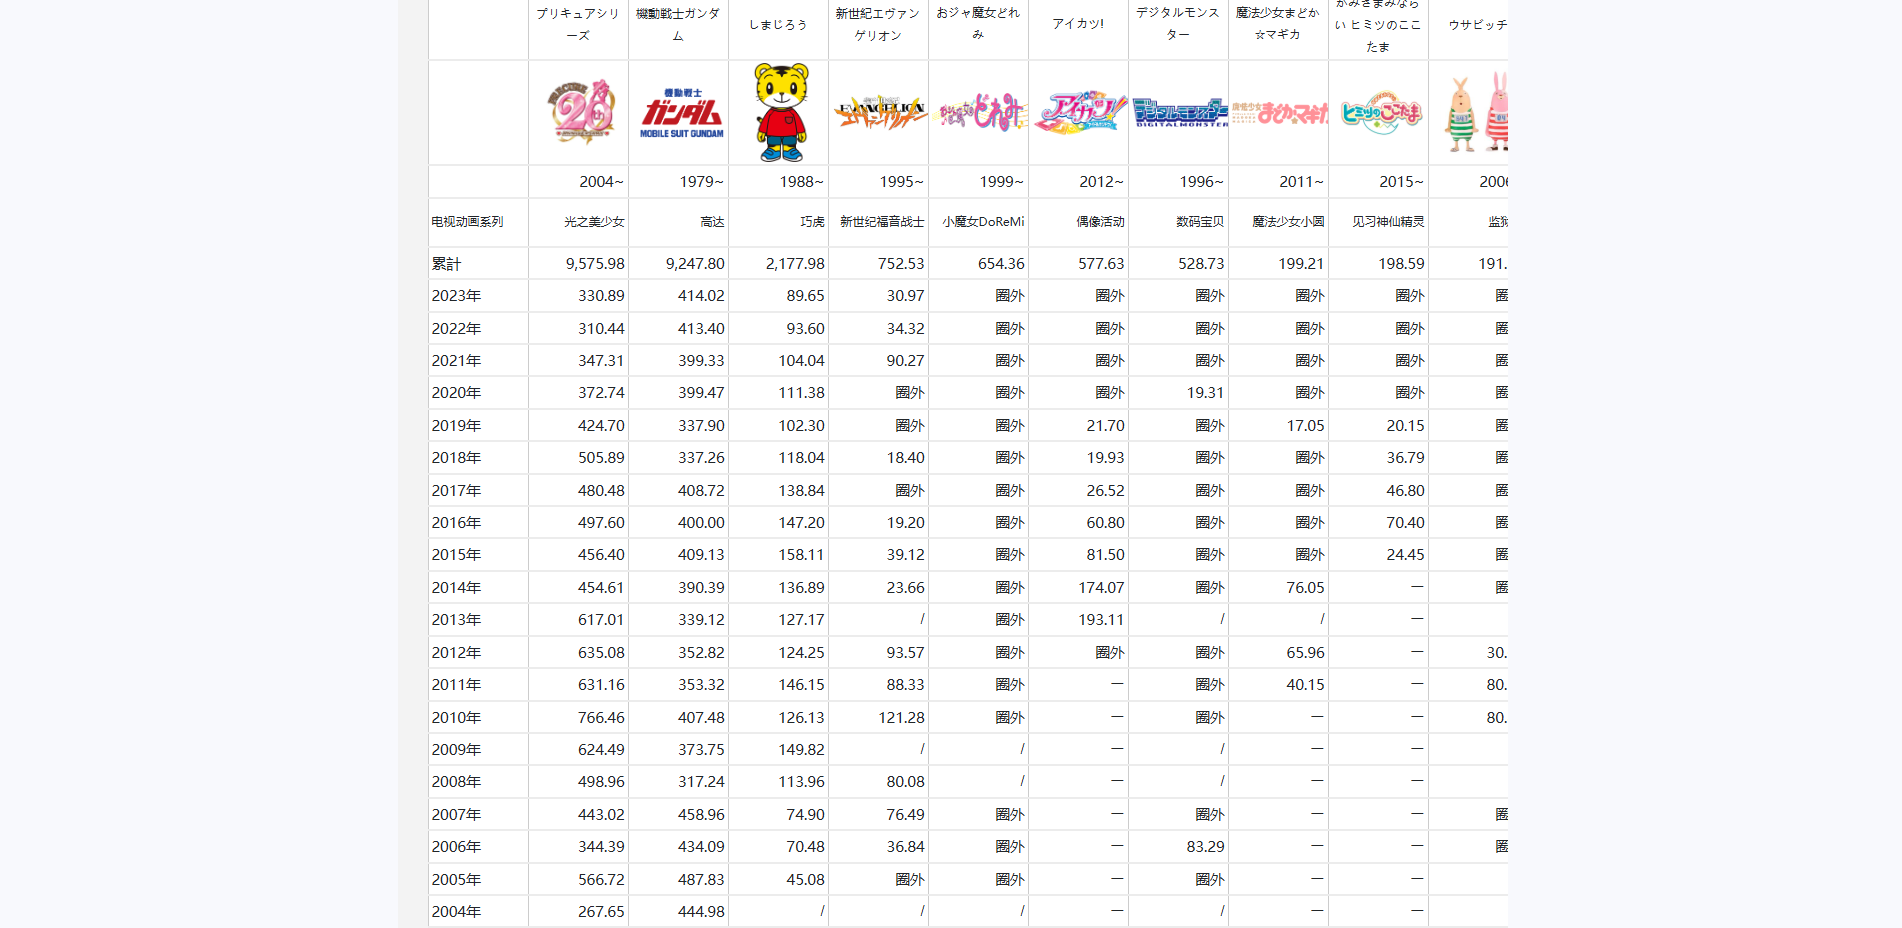Select the Shimajiro tiger character image
The image size is (1902, 928).
click(x=781, y=113)
